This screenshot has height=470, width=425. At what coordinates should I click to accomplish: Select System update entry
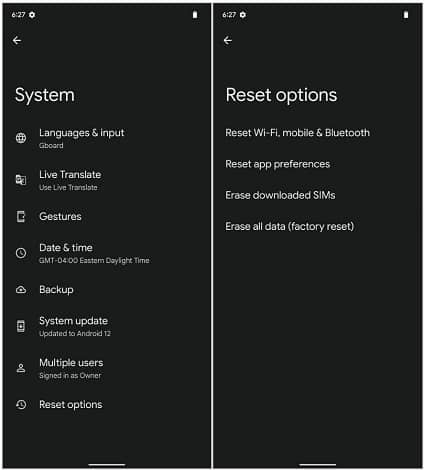pyautogui.click(x=107, y=326)
